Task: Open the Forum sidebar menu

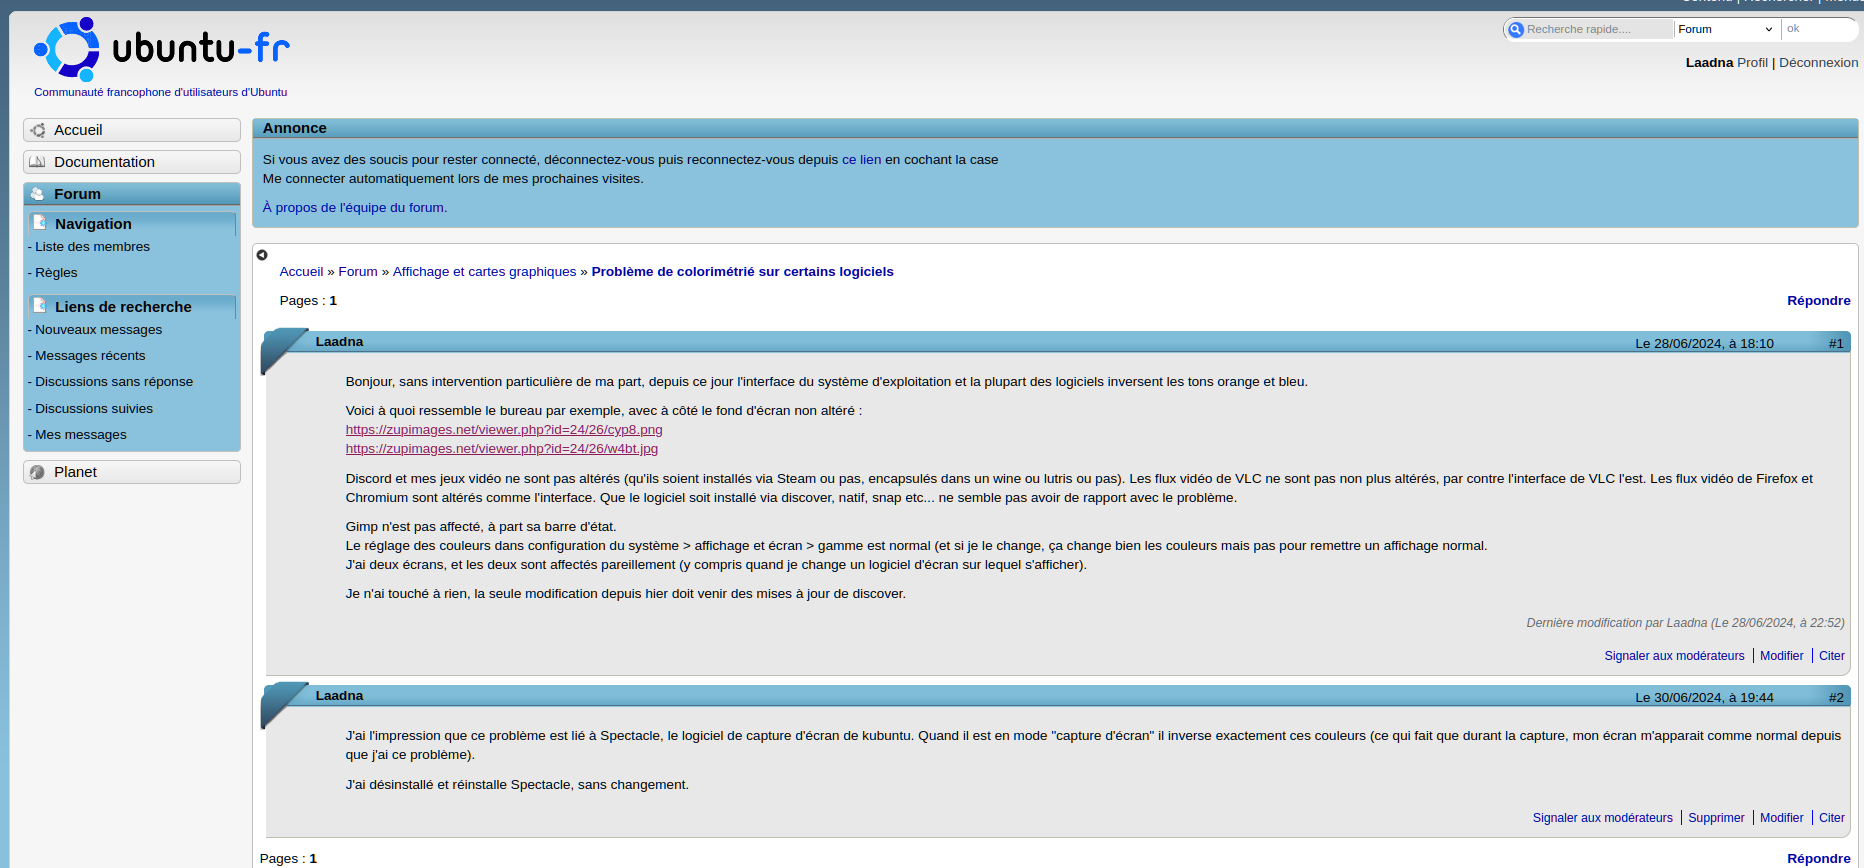Action: click(132, 194)
